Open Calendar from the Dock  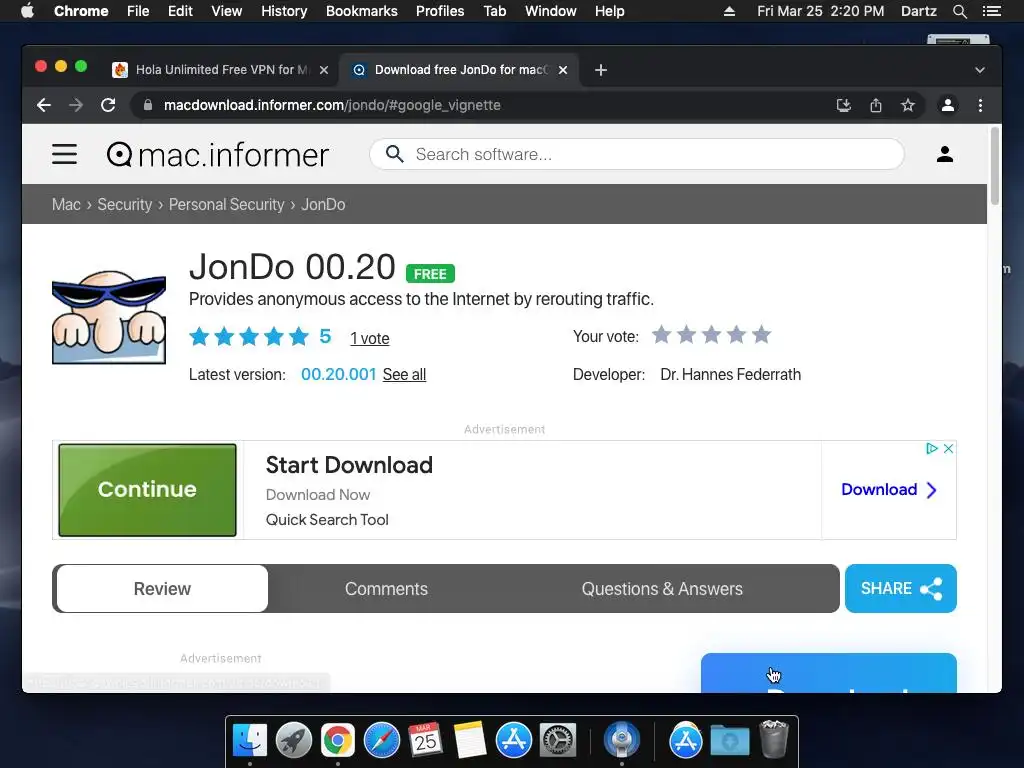pyautogui.click(x=425, y=741)
